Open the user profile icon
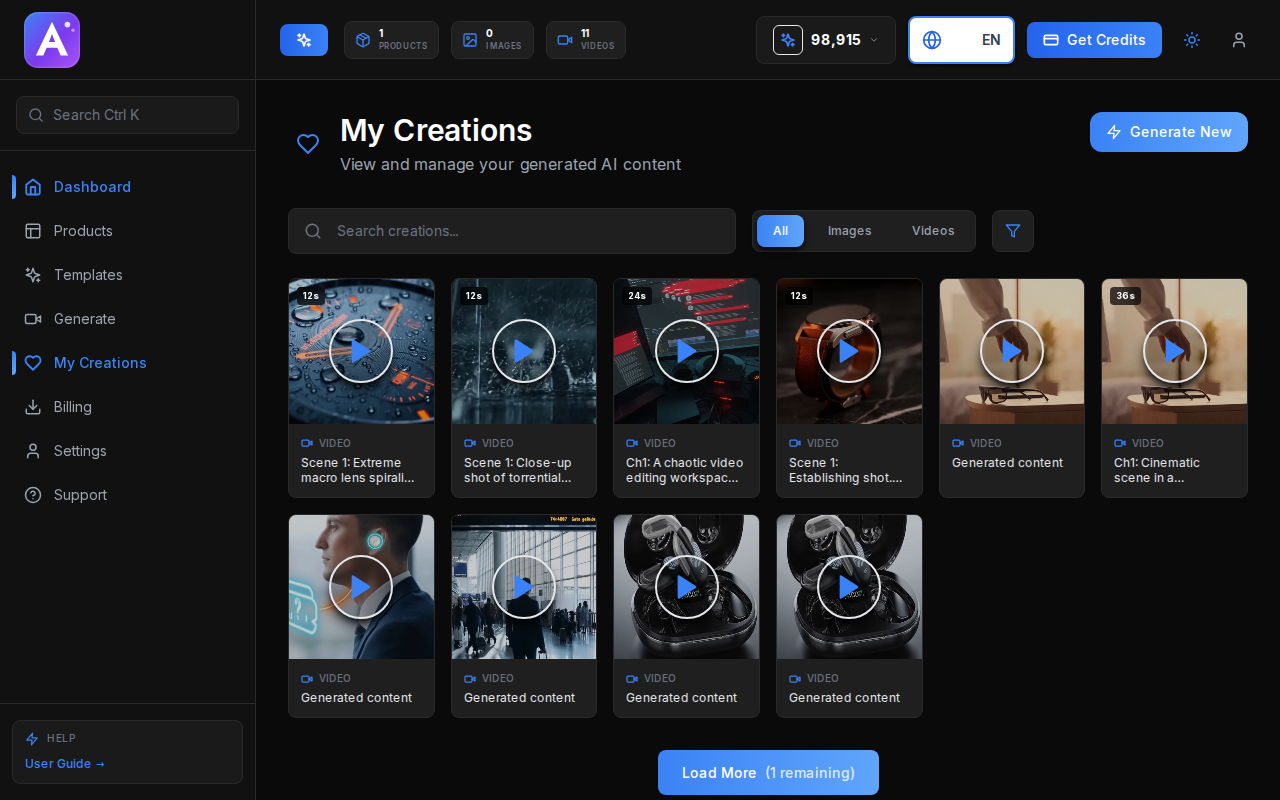This screenshot has width=1280, height=800. (1239, 40)
